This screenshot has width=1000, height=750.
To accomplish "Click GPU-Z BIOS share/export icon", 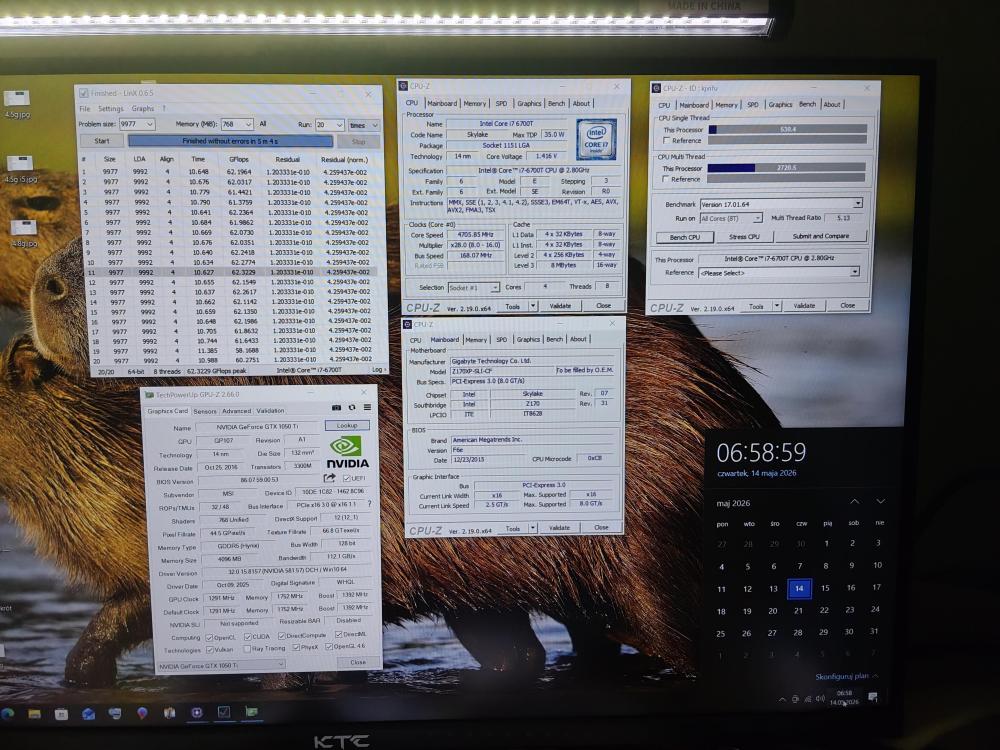I will 329,478.
